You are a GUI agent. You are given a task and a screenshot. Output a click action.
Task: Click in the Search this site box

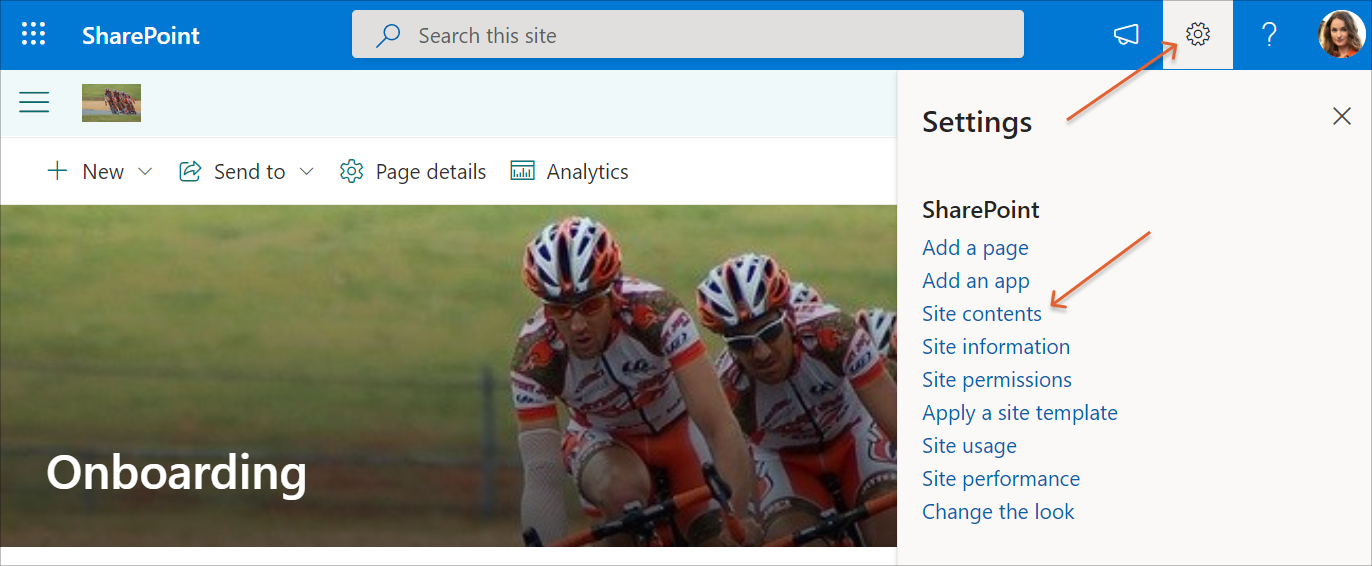(x=687, y=36)
